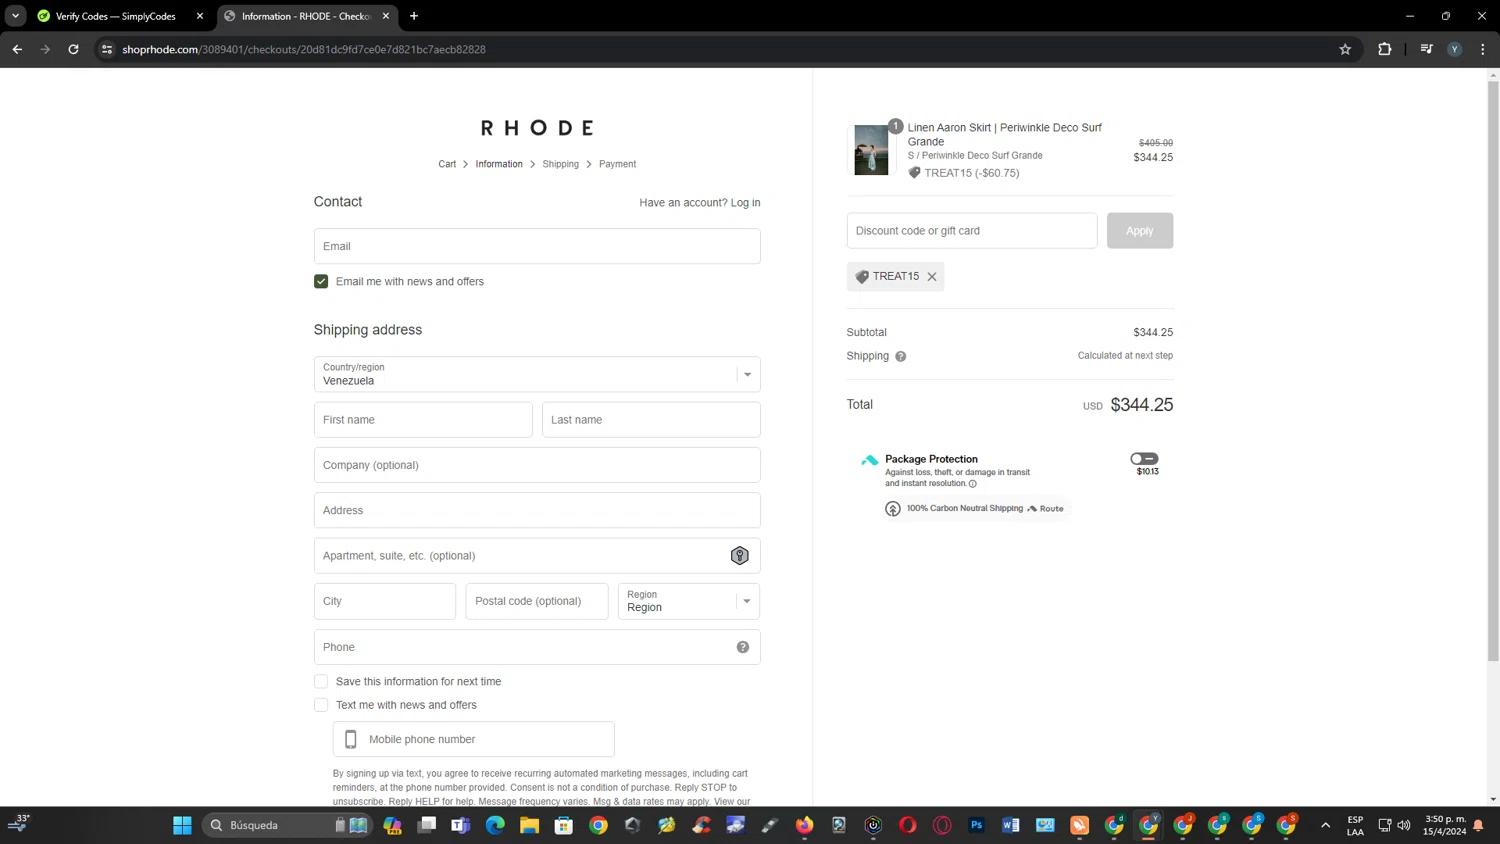Open the Chrome profile avatar menu
Viewport: 1500px width, 844px height.
pyautogui.click(x=1455, y=49)
